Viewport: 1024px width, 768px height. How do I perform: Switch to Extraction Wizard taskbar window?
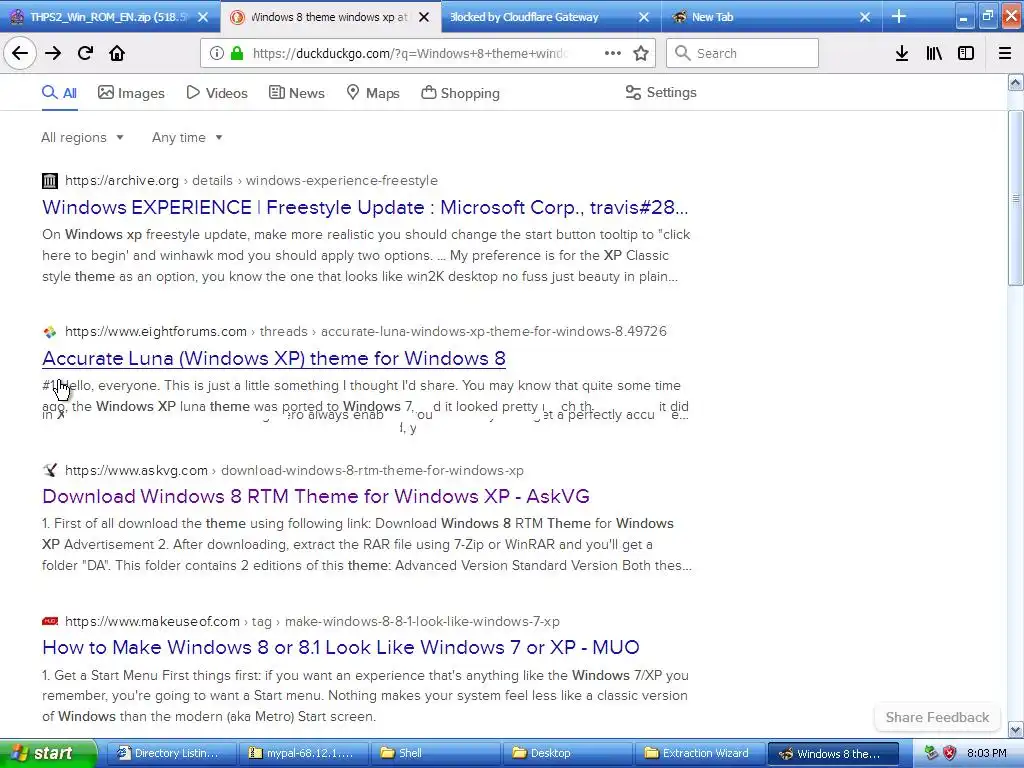pos(699,753)
